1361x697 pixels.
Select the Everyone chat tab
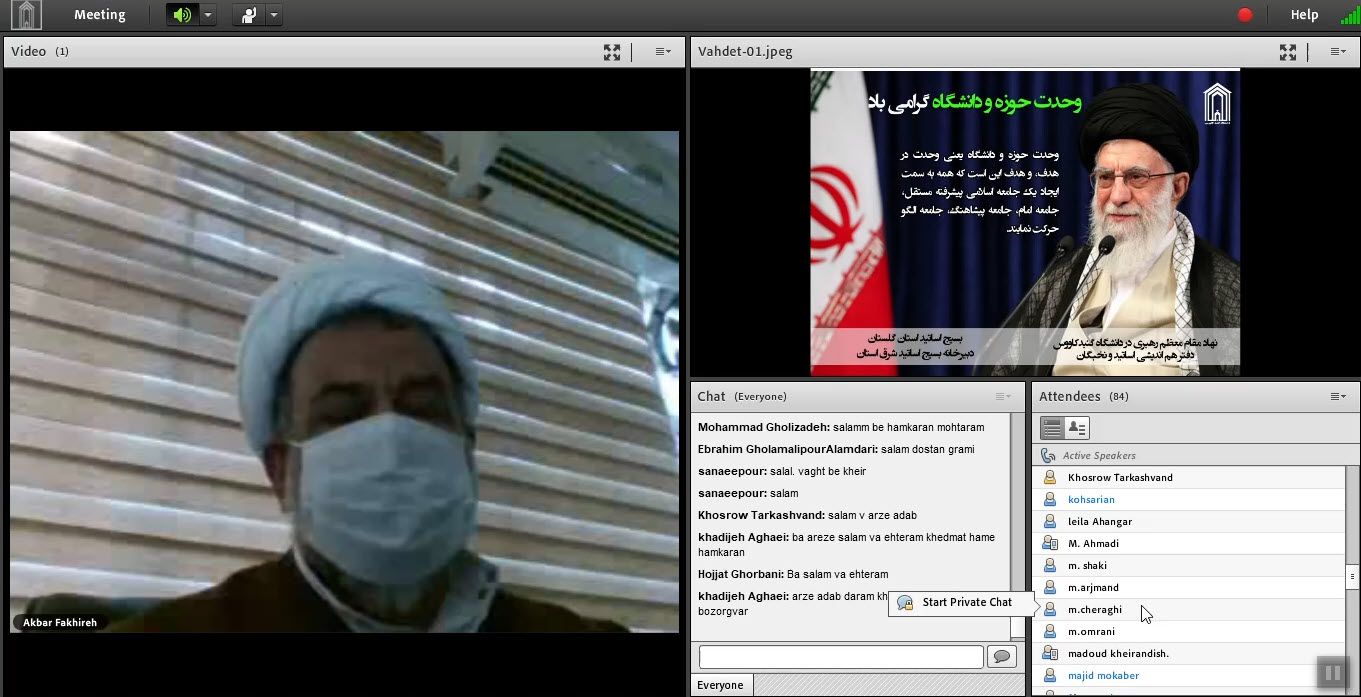tap(720, 686)
